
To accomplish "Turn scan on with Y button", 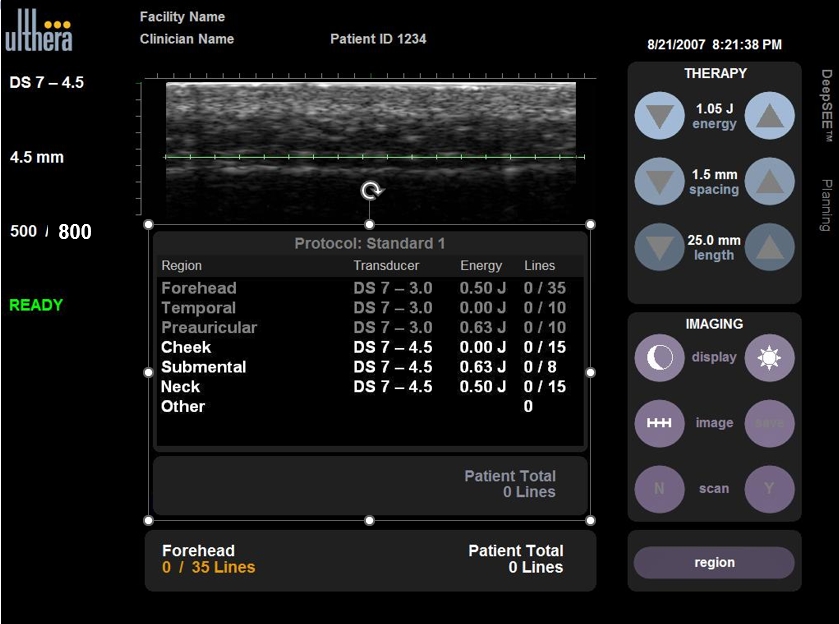I will [x=769, y=489].
